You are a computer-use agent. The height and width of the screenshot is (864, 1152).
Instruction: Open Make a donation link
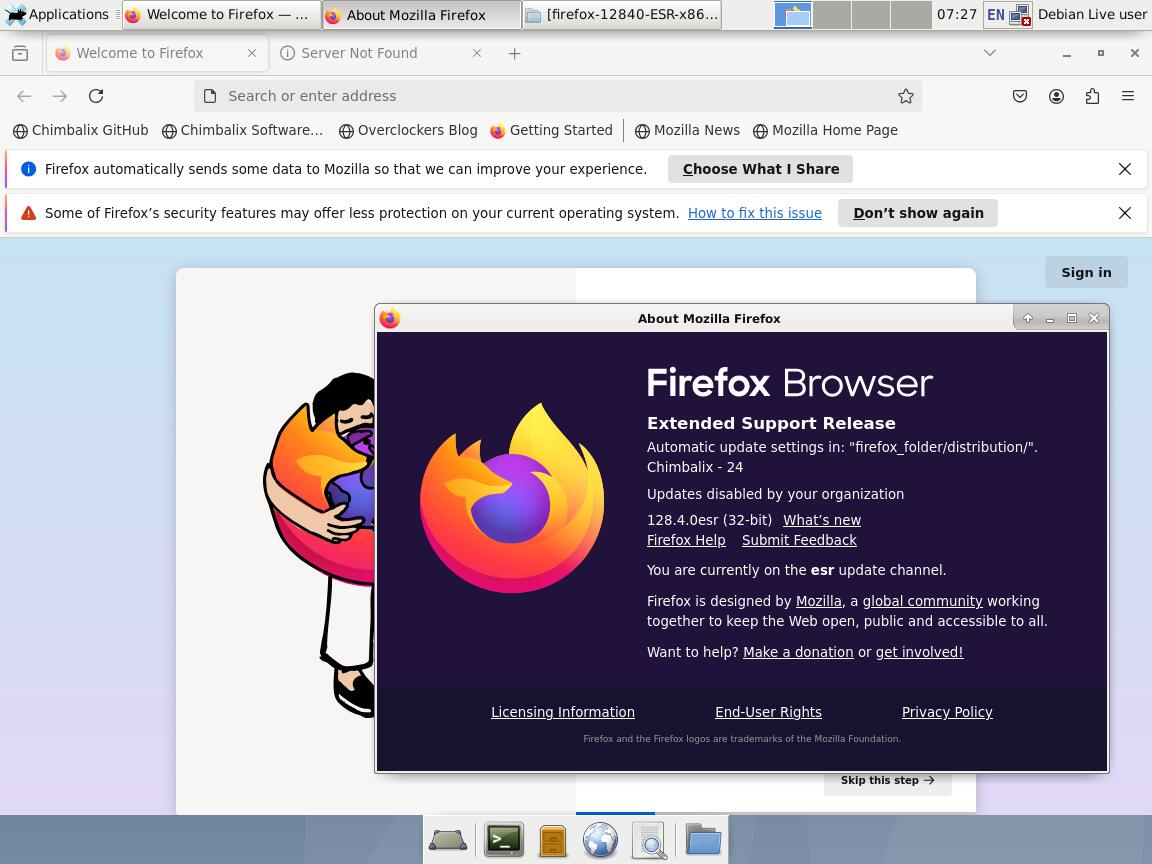798,652
